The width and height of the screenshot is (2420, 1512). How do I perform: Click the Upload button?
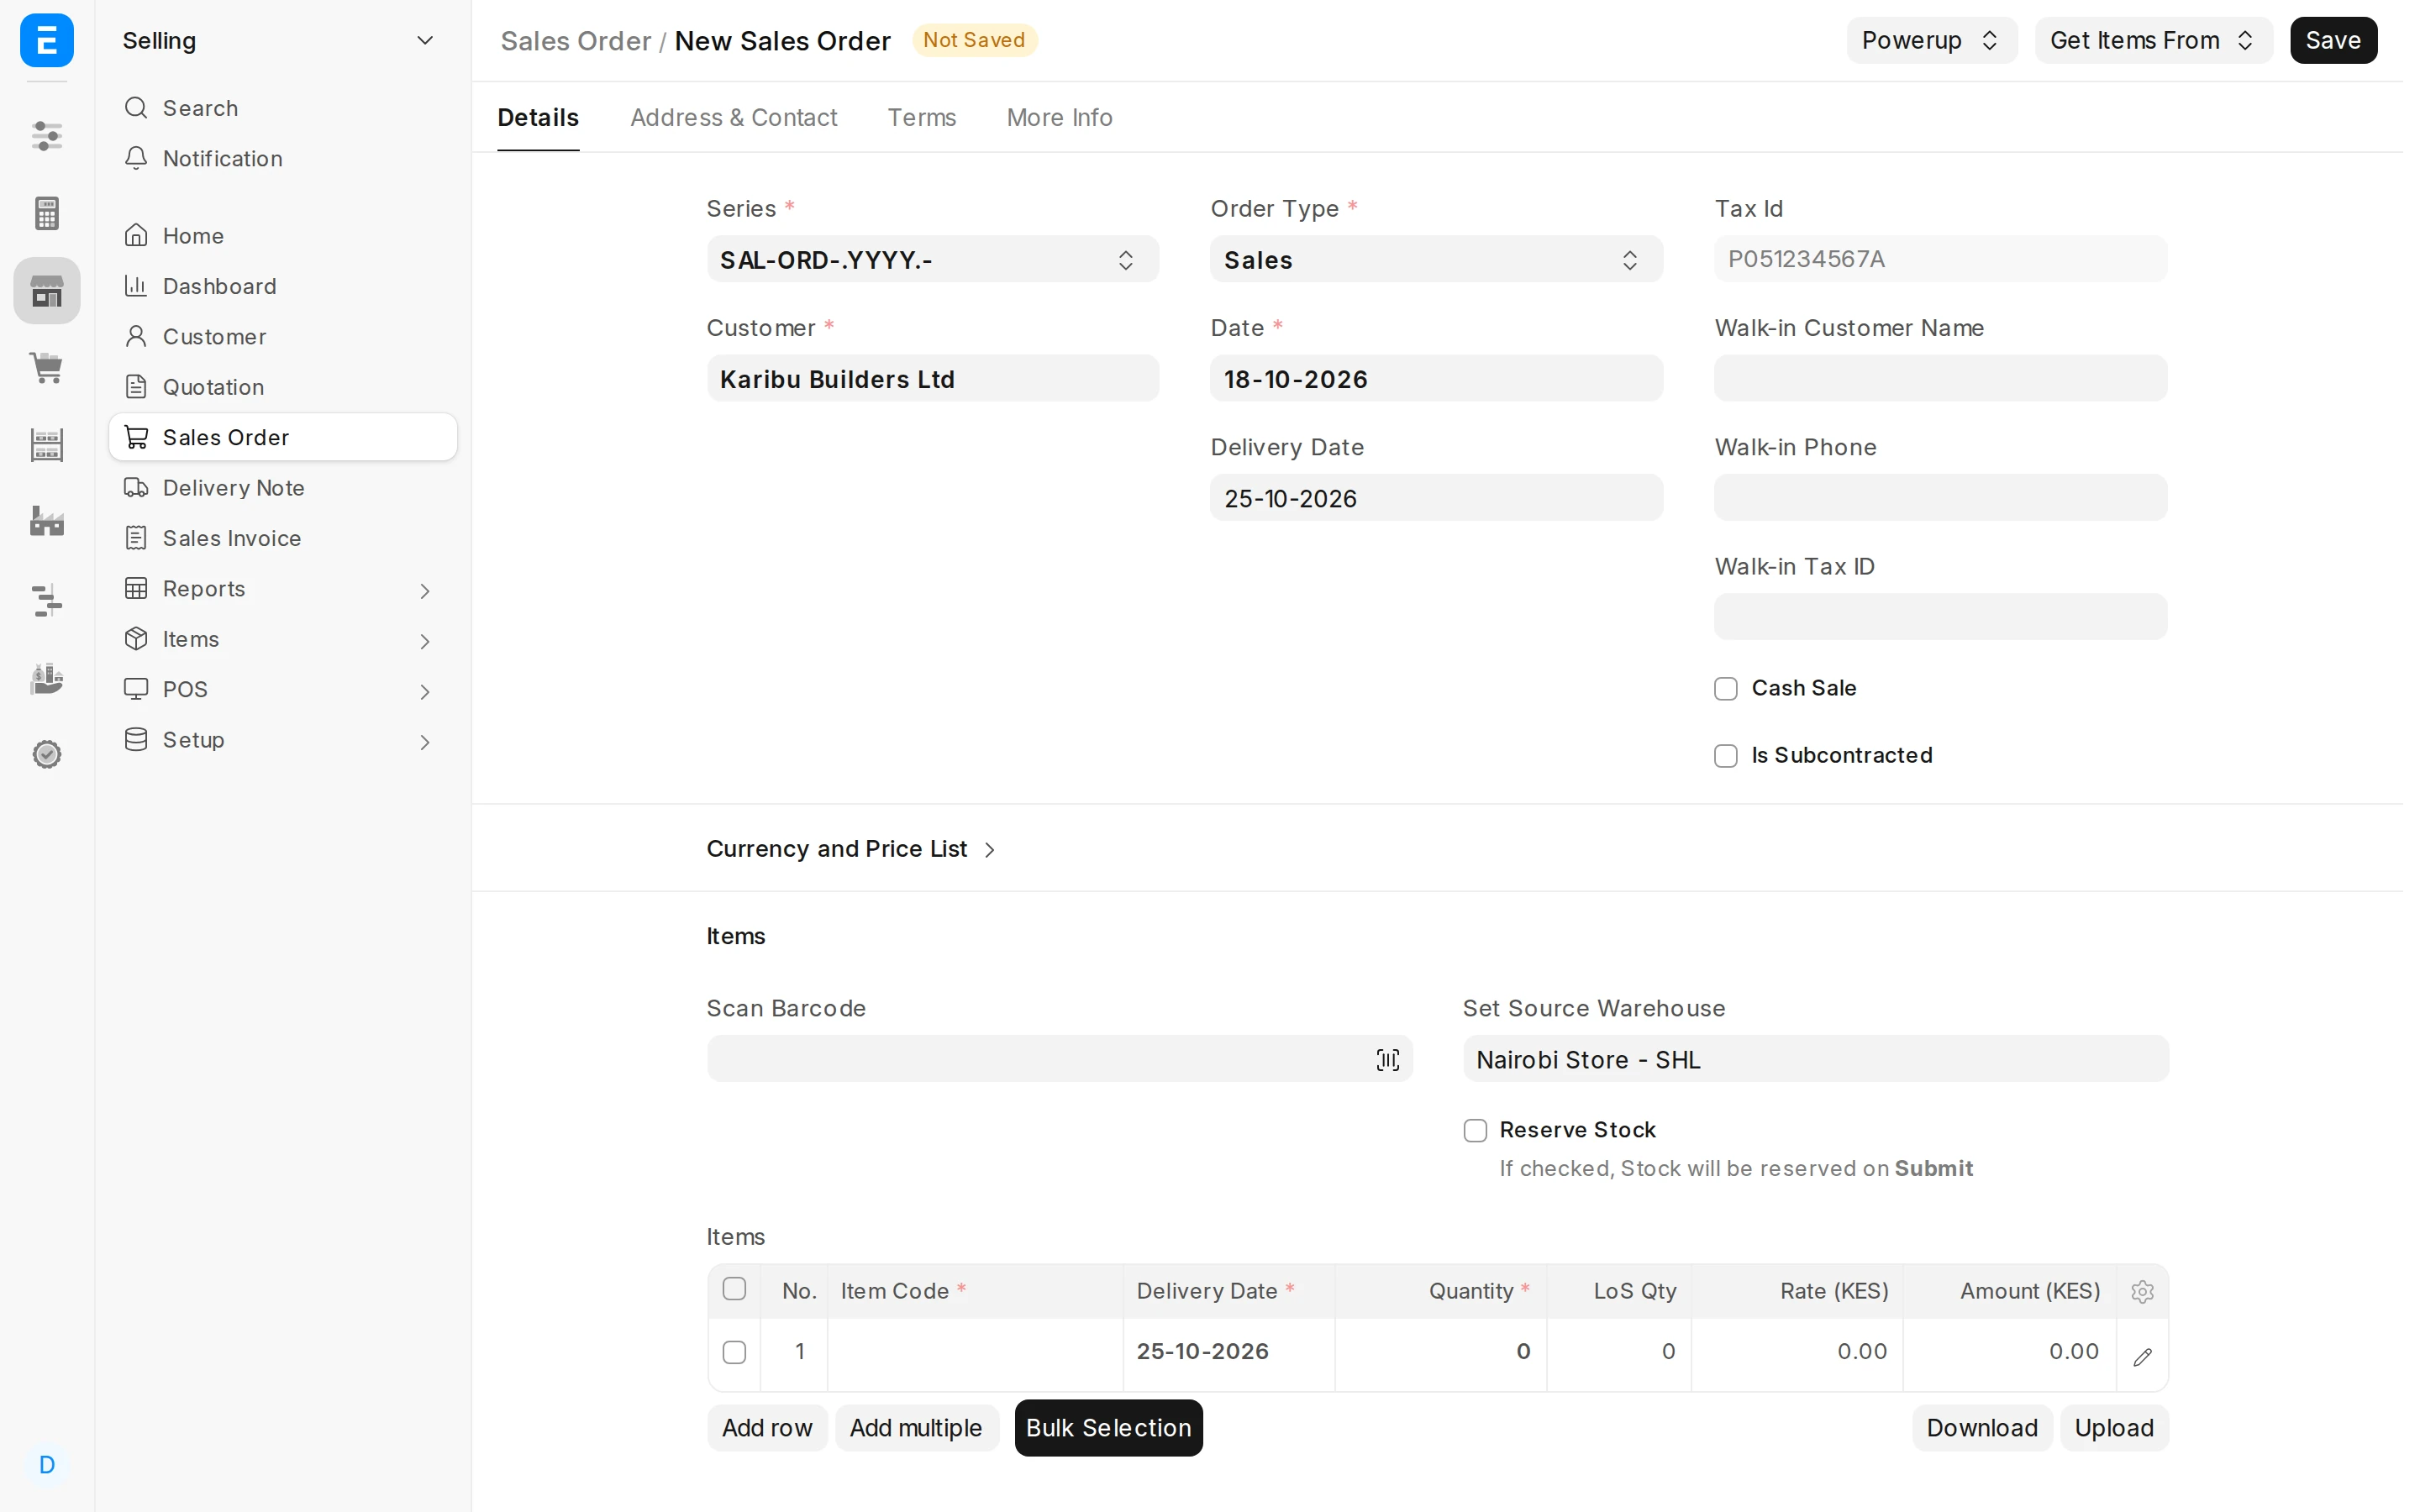tap(2114, 1428)
